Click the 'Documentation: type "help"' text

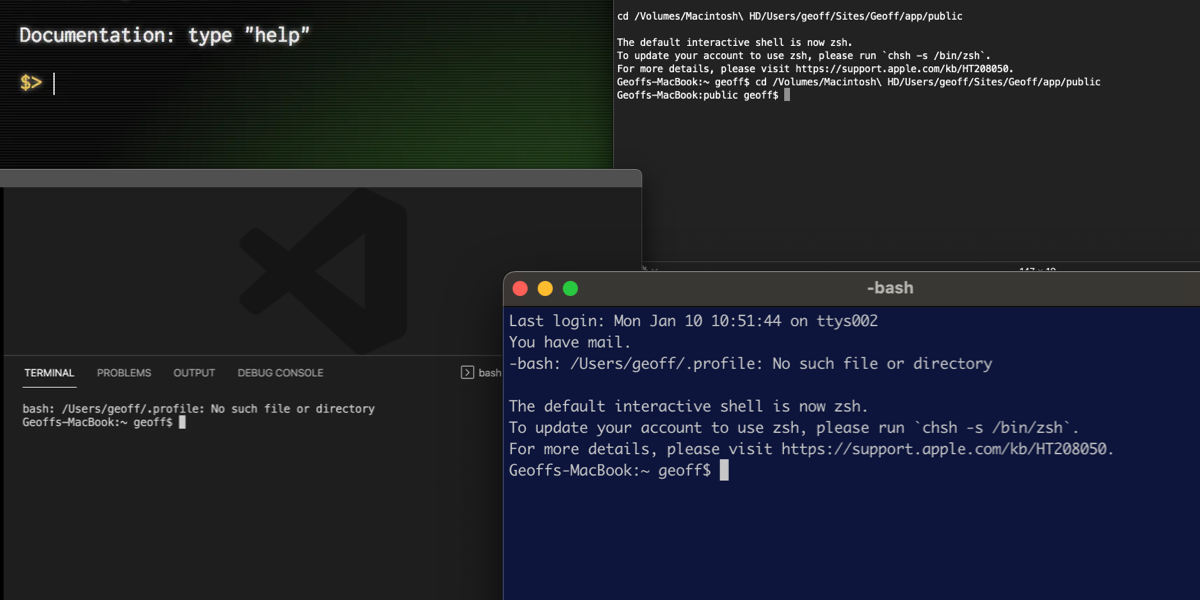pyautogui.click(x=165, y=35)
